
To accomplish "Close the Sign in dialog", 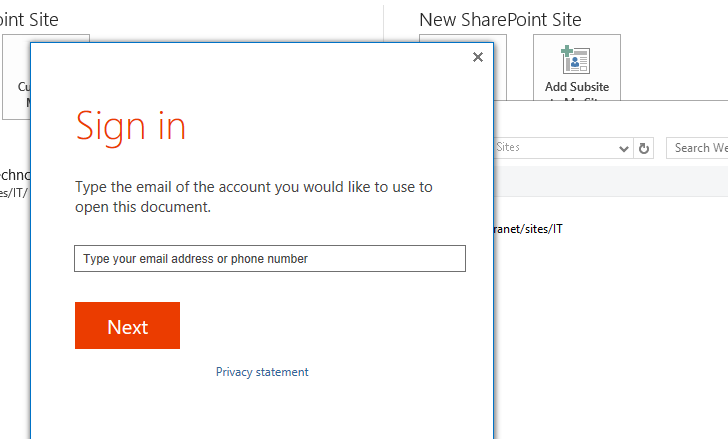I will [478, 57].
